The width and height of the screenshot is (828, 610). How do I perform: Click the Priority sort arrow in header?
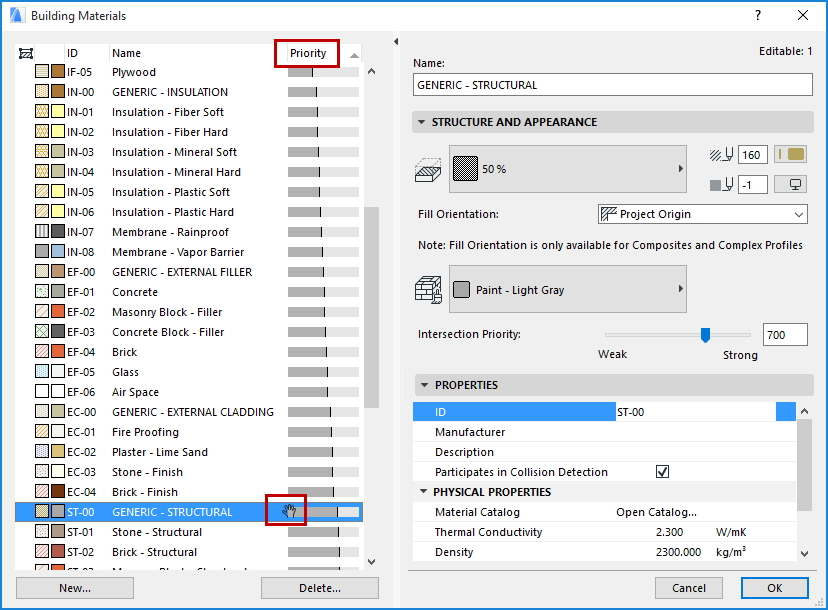354,55
